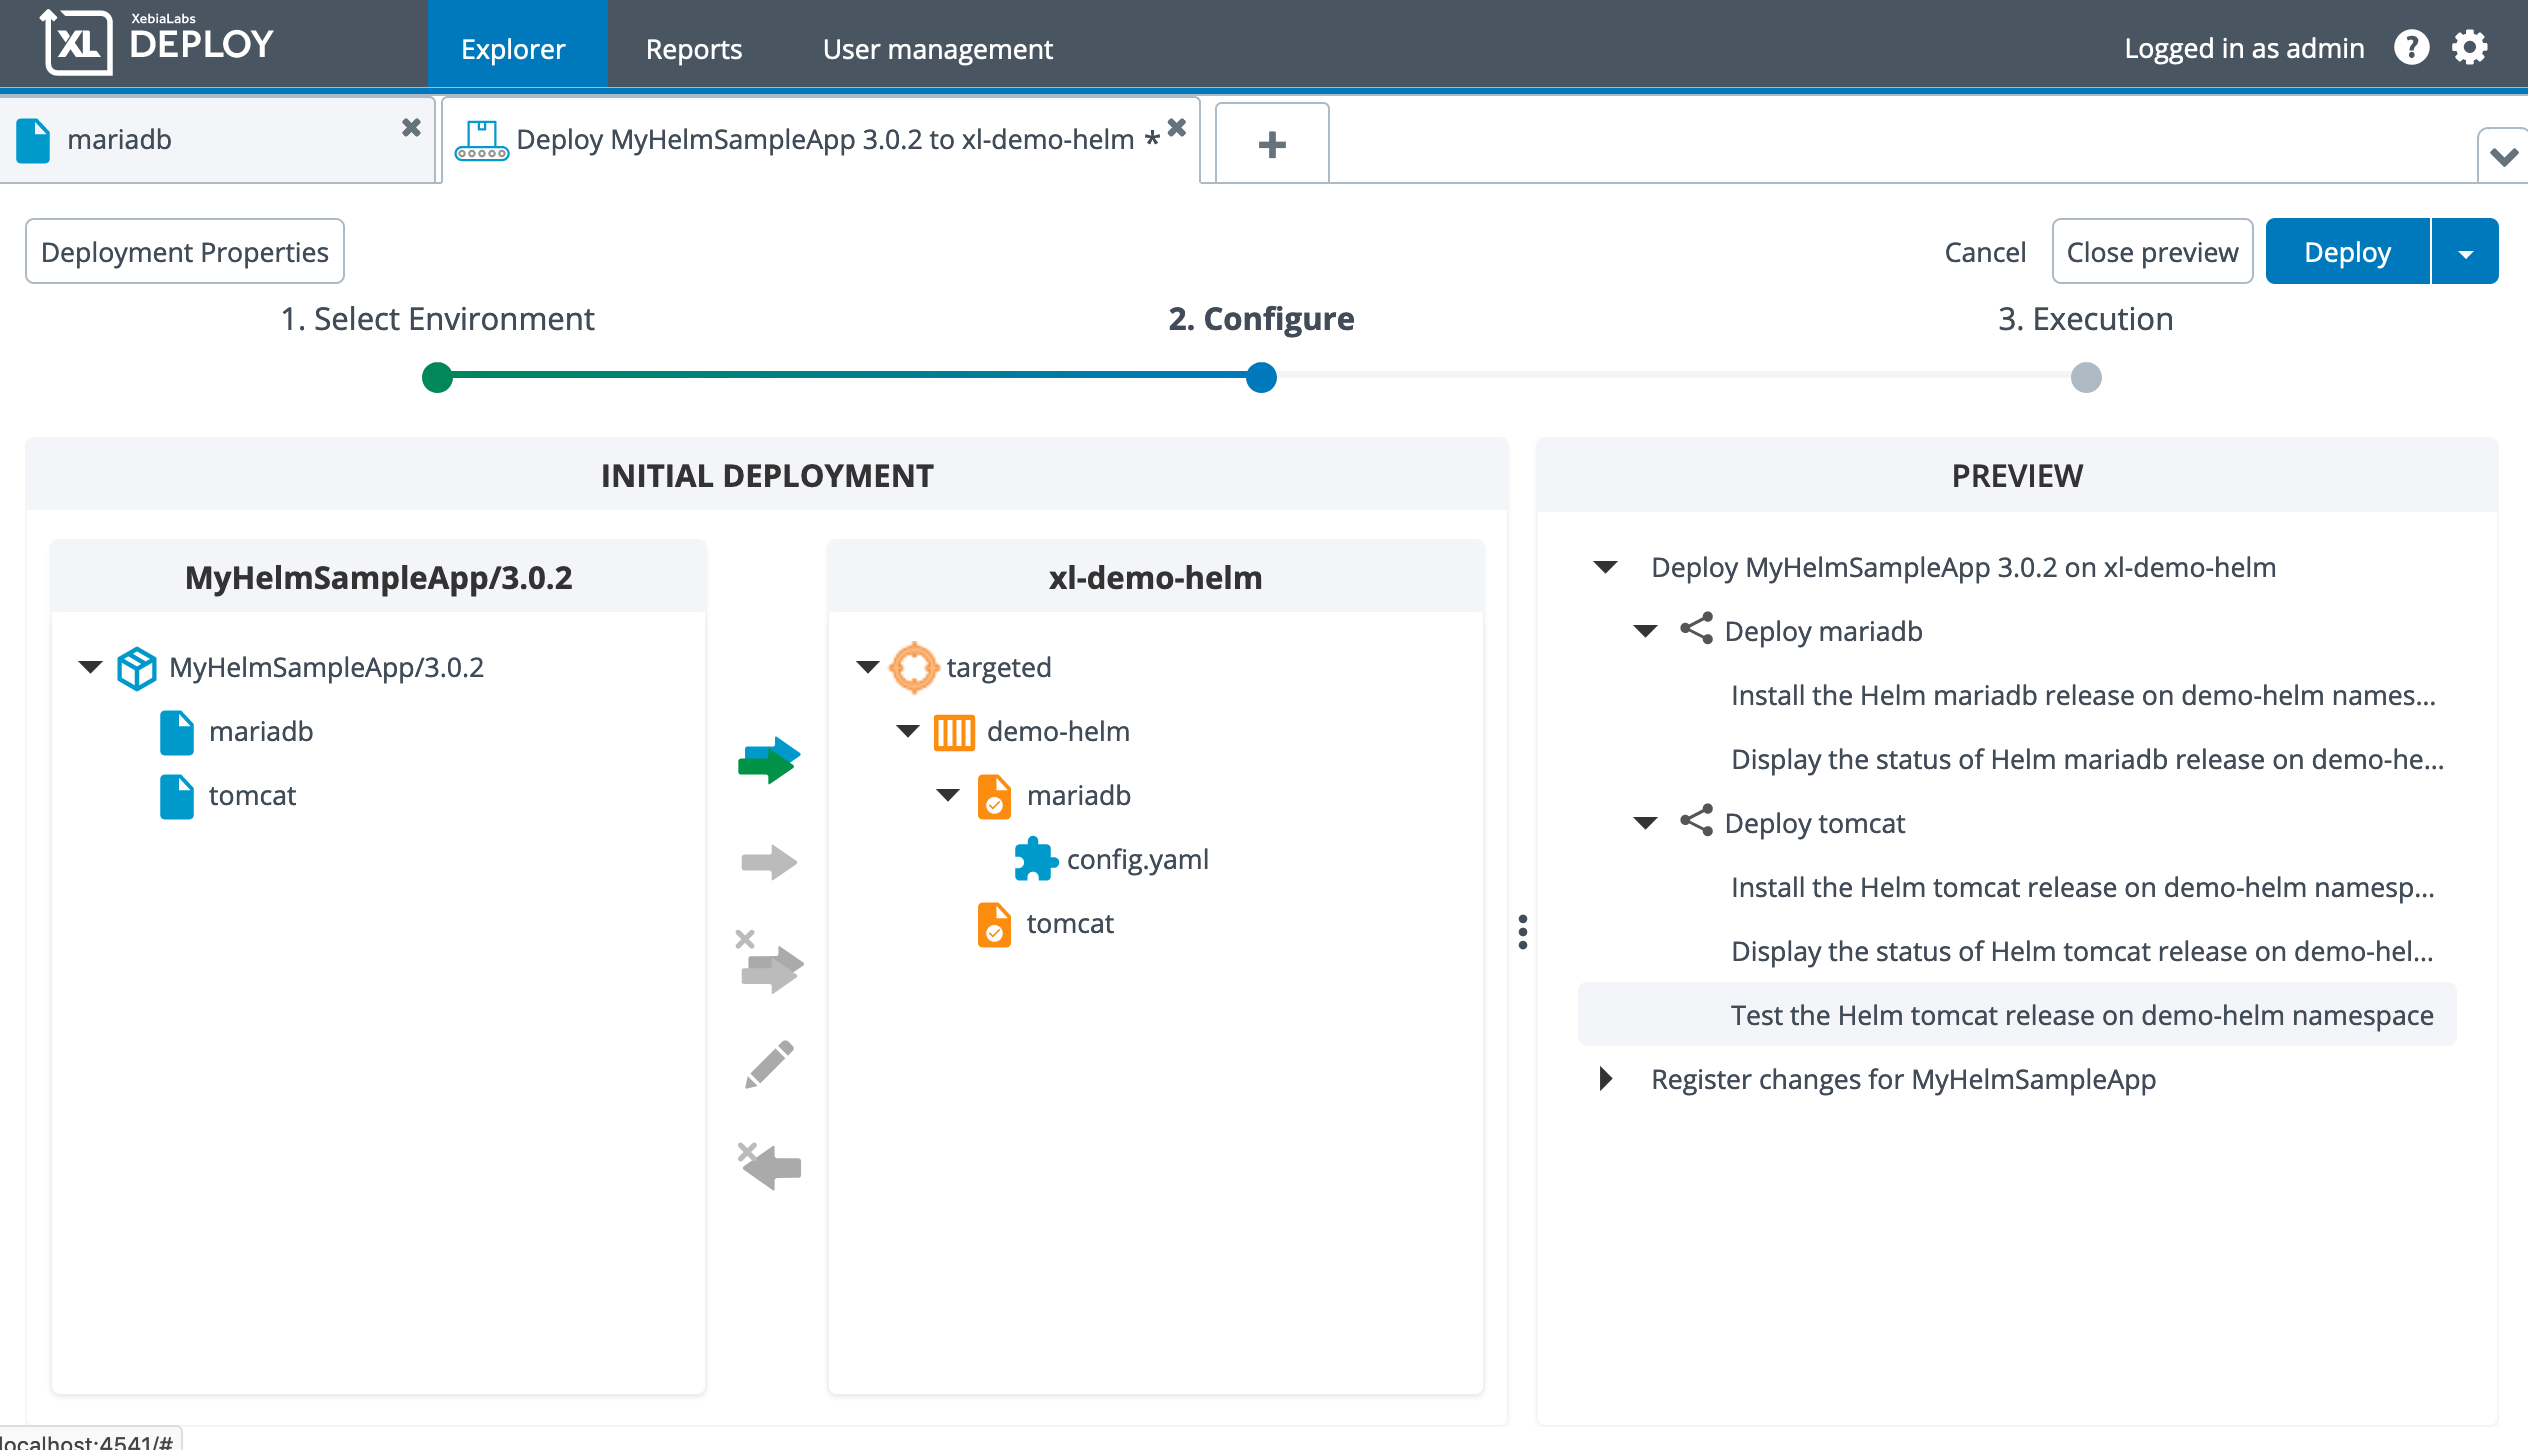Click the Close preview button
Viewport: 2528px width, 1450px height.
(x=2151, y=252)
